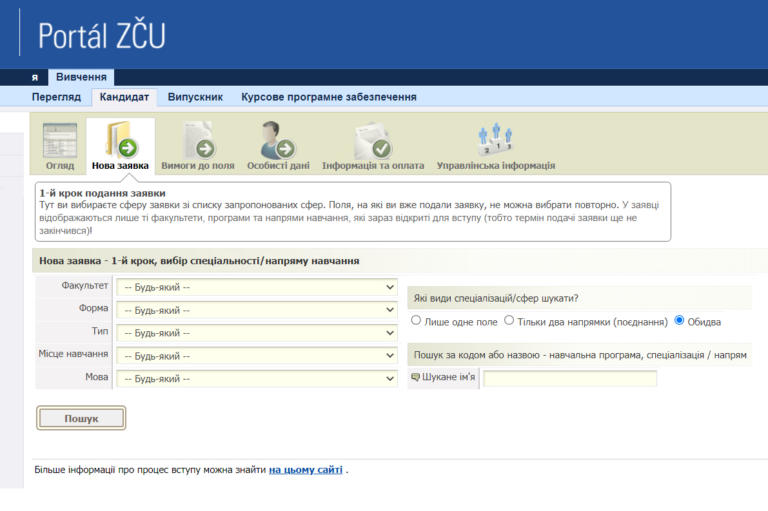Expand the Місце навчання dropdown
This screenshot has width=768, height=511.
(257, 356)
